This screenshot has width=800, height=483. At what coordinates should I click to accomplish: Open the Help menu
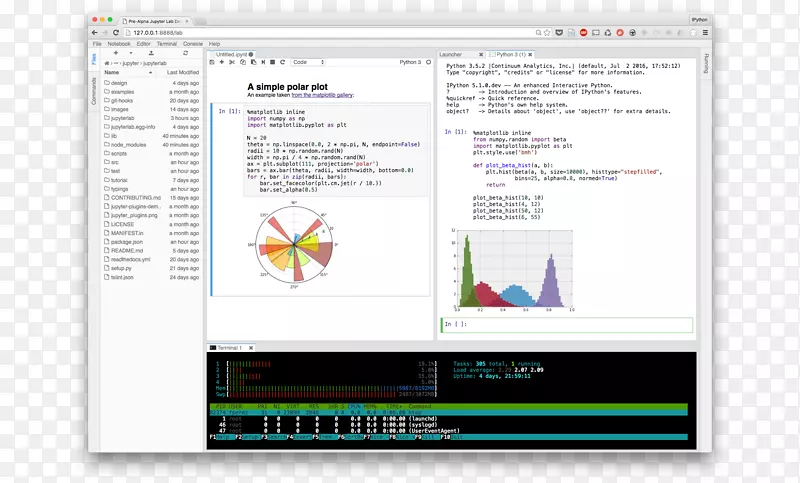pos(214,44)
